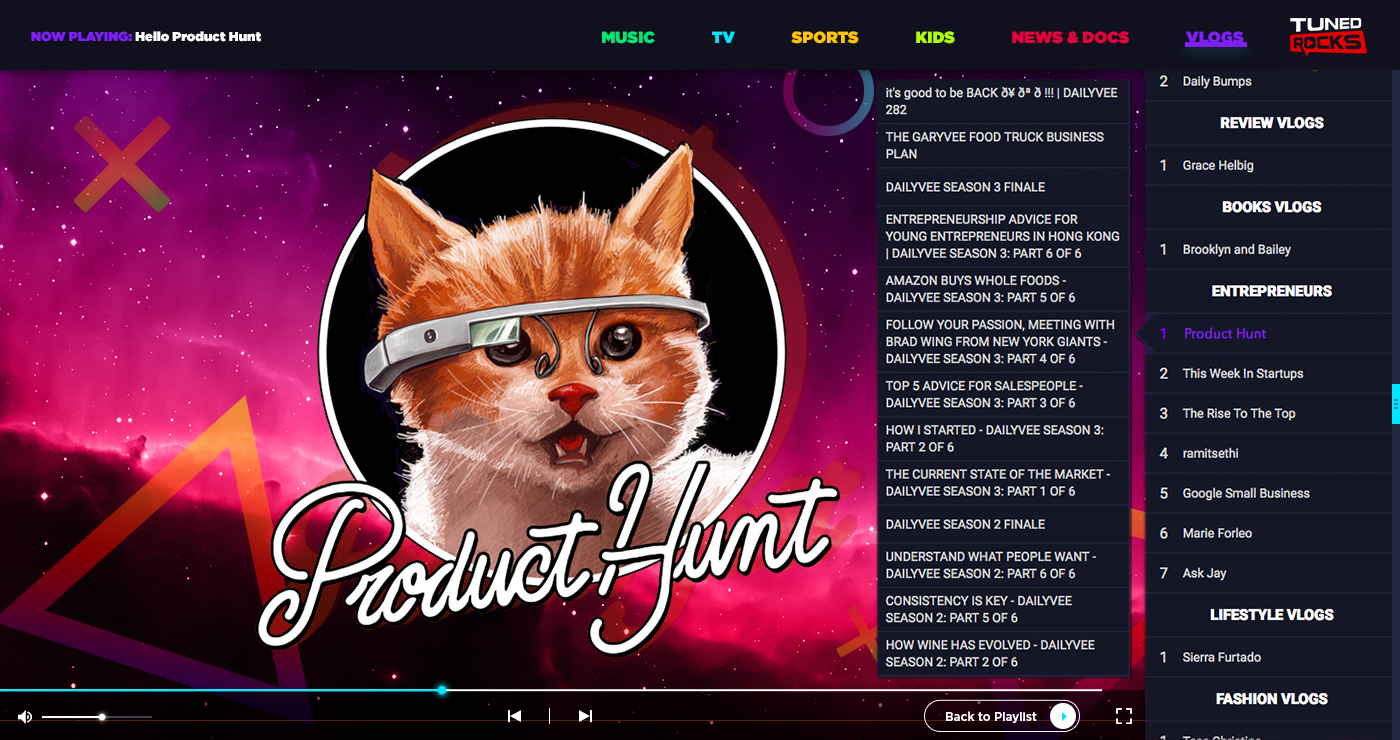This screenshot has height=740, width=1400.
Task: Play The Current State of the Market video
Action: point(1003,483)
